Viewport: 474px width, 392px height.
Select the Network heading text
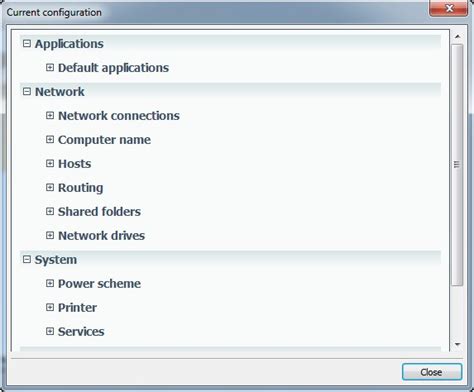tap(60, 92)
